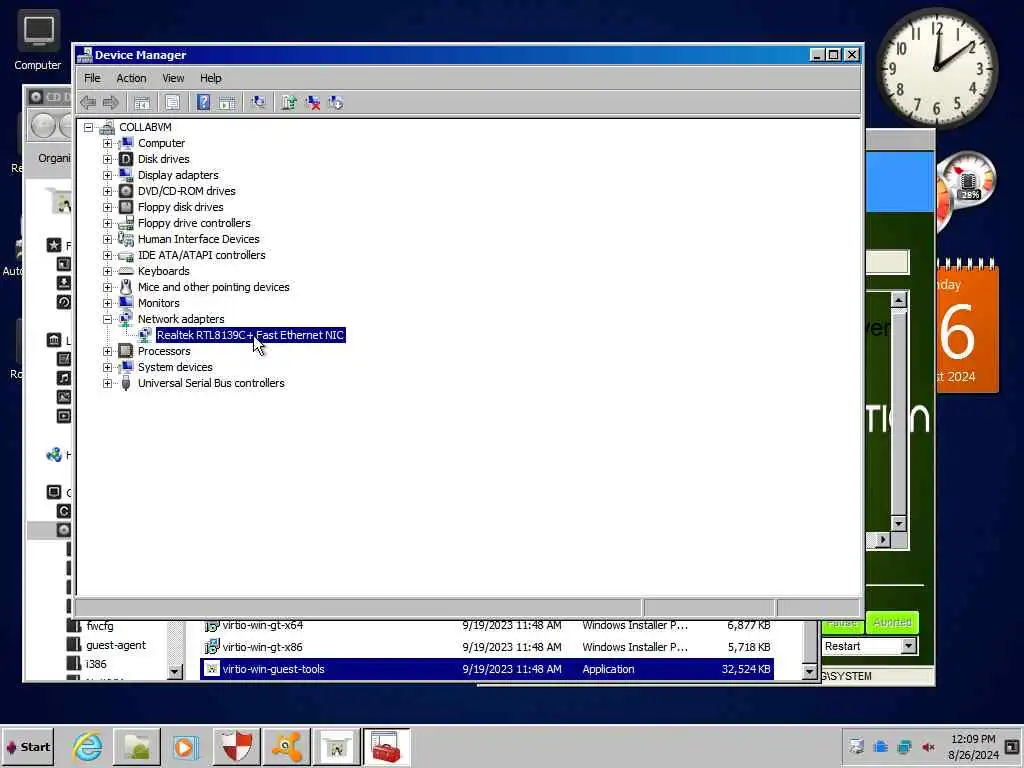
Task: Open the File menu
Action: (92, 78)
